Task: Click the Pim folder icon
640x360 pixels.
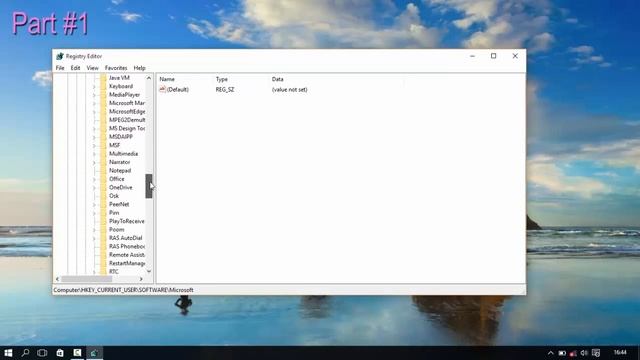Action: [x=103, y=213]
